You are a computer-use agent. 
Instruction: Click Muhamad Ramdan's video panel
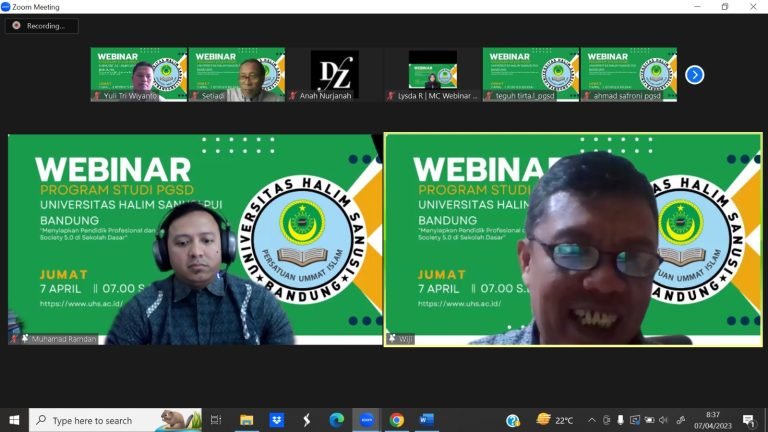coord(195,240)
